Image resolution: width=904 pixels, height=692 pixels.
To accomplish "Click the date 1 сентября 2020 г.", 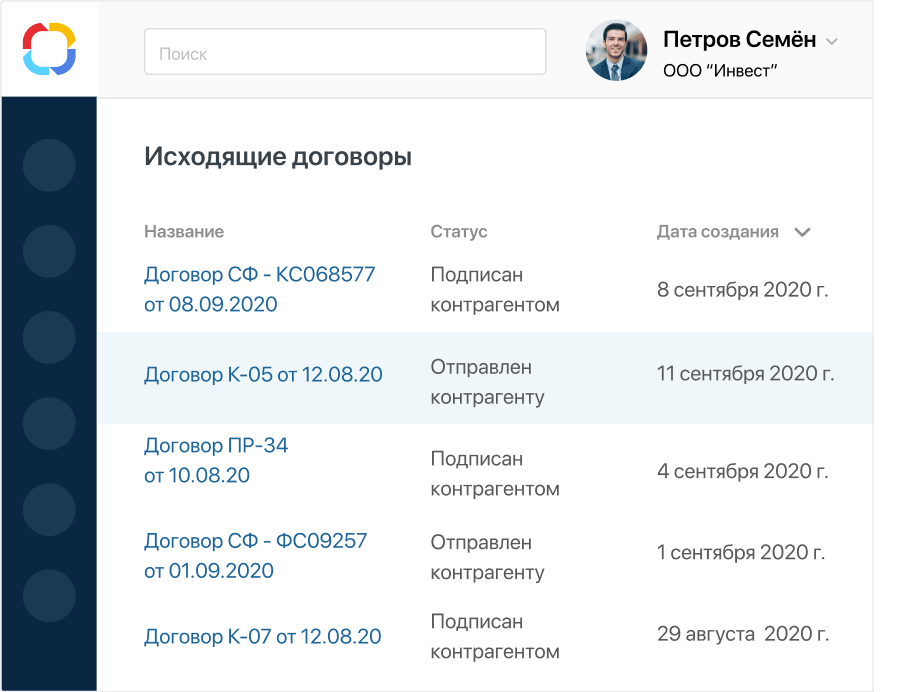I will point(741,553).
